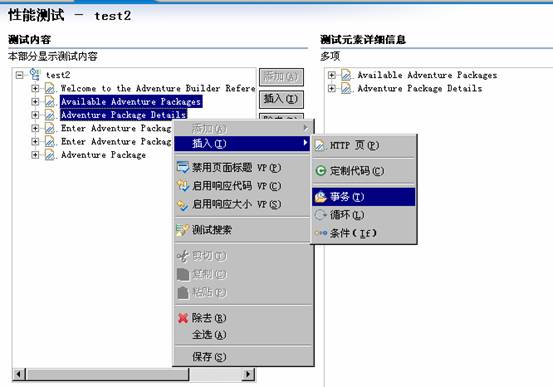
Task: Select Available Adventure Packages in test contents tree
Action: pyautogui.click(x=131, y=102)
